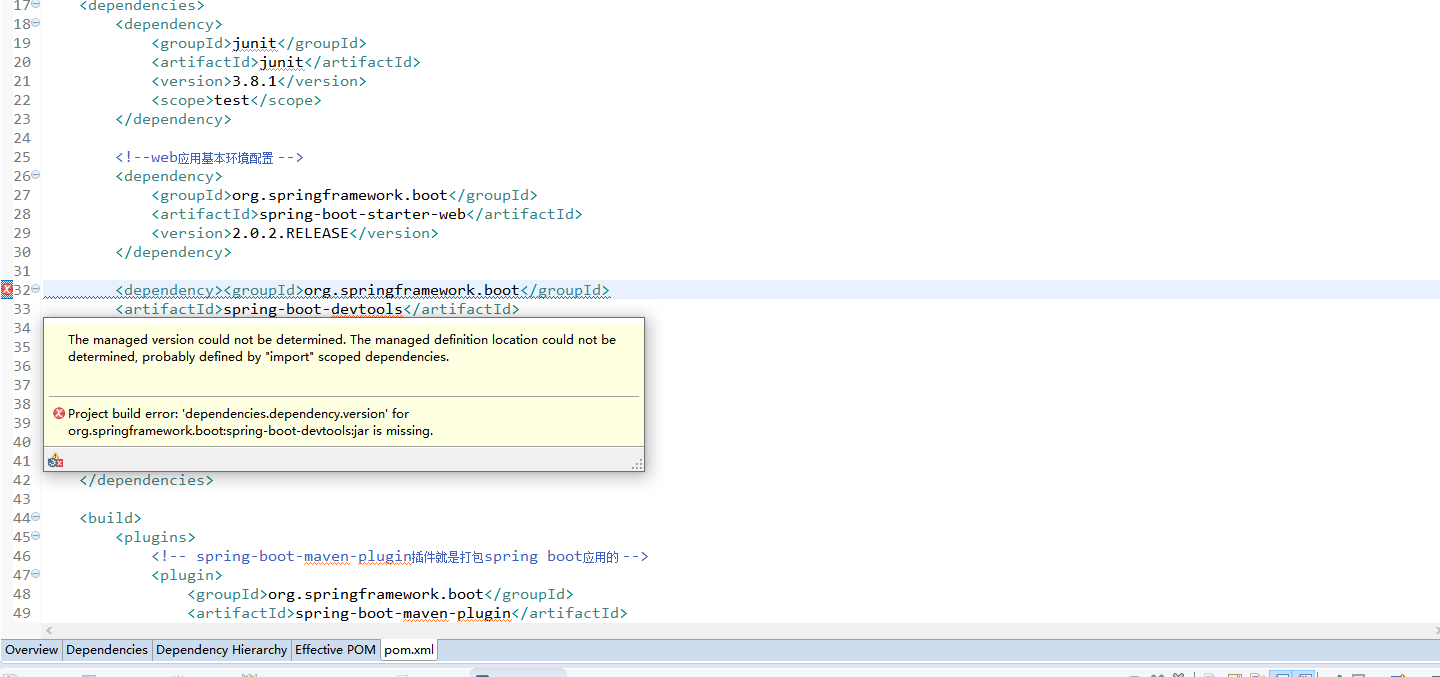Click the web application comment on line 25
The height and width of the screenshot is (677, 1440).
[210, 157]
